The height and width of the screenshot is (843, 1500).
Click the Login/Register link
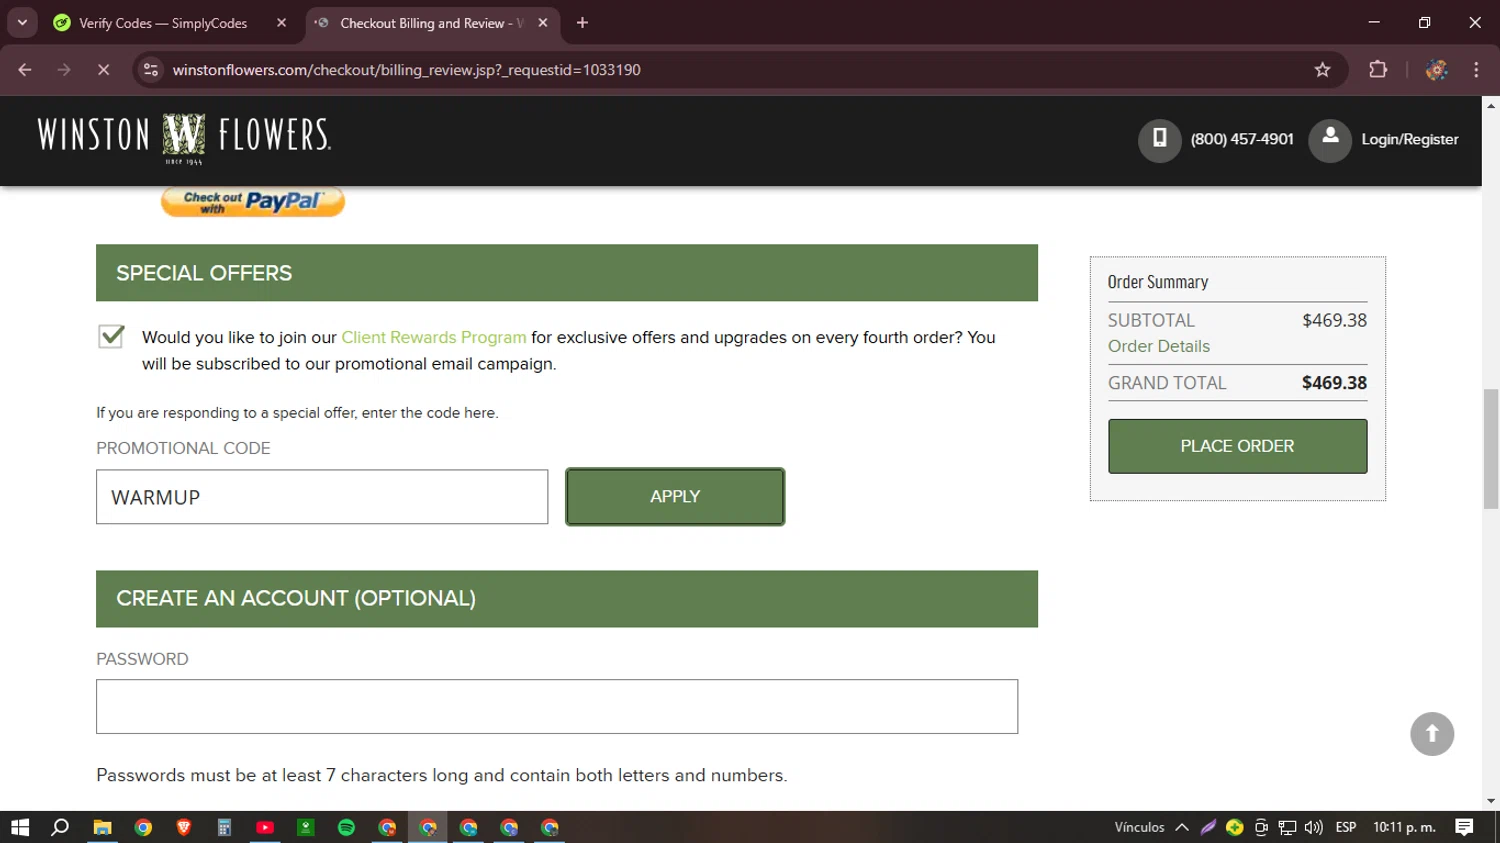[1409, 140]
